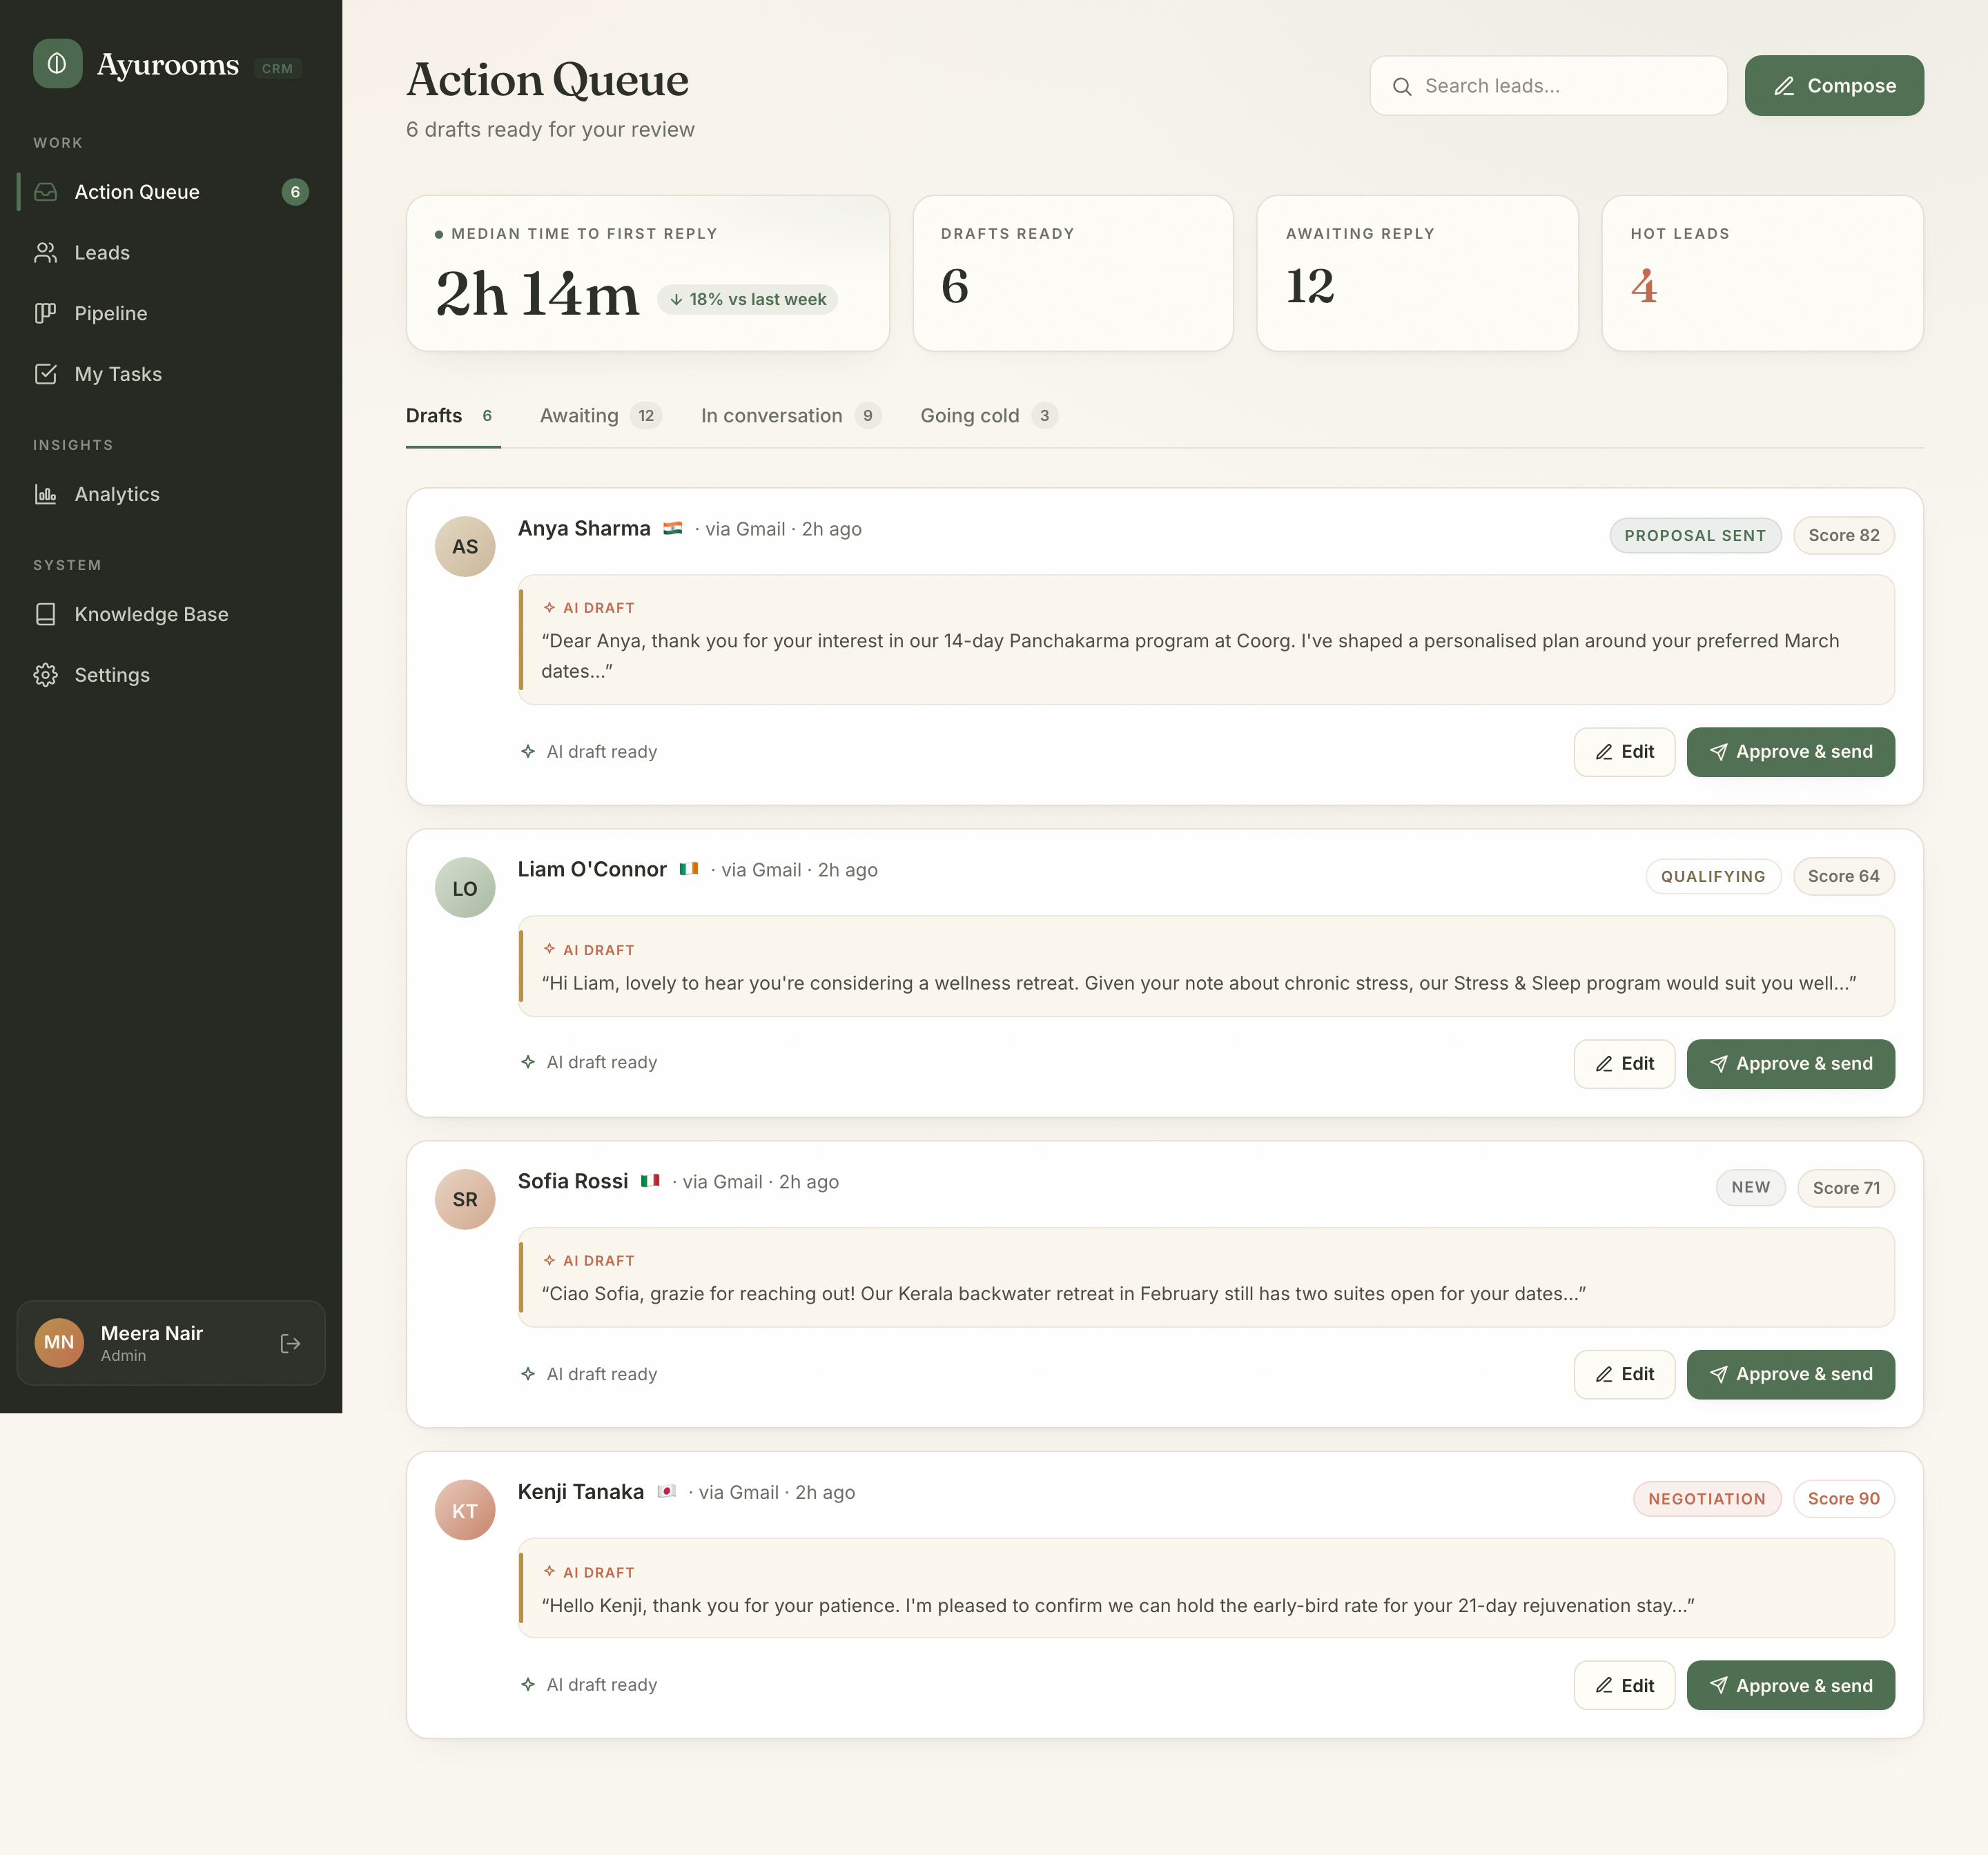The width and height of the screenshot is (1988, 1855).
Task: Open the Pipeline sidebar item
Action: pyautogui.click(x=171, y=313)
